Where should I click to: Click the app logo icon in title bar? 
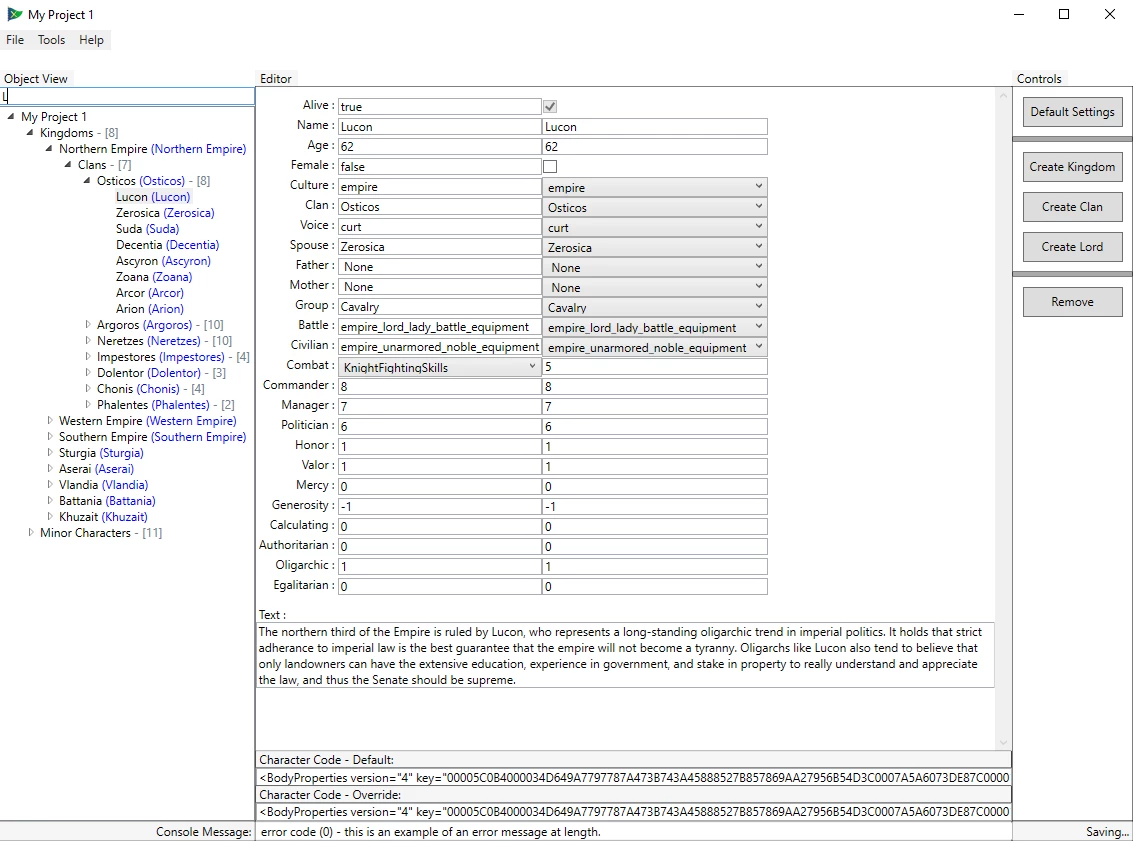click(x=14, y=14)
